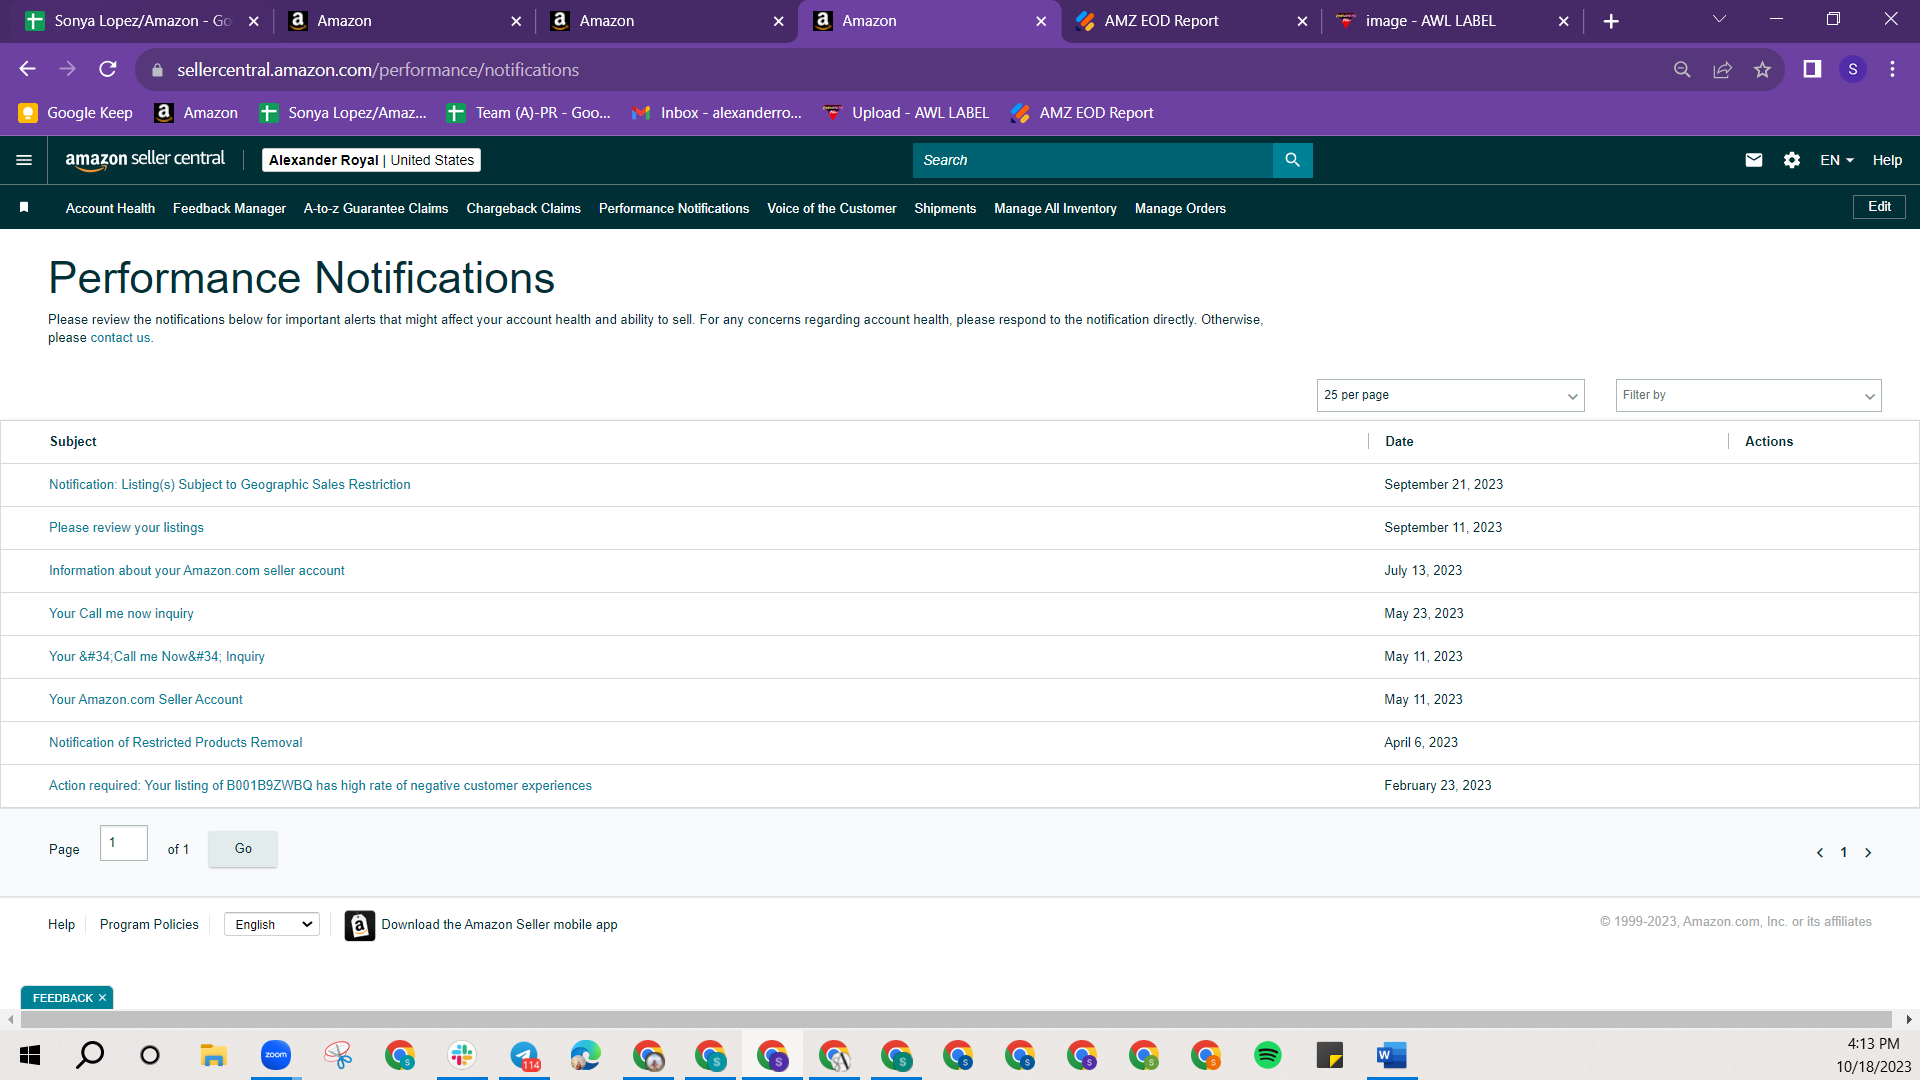Image resolution: width=1920 pixels, height=1080 pixels.
Task: Click the Alexander Royal | United States account switcher
Action: [371, 160]
